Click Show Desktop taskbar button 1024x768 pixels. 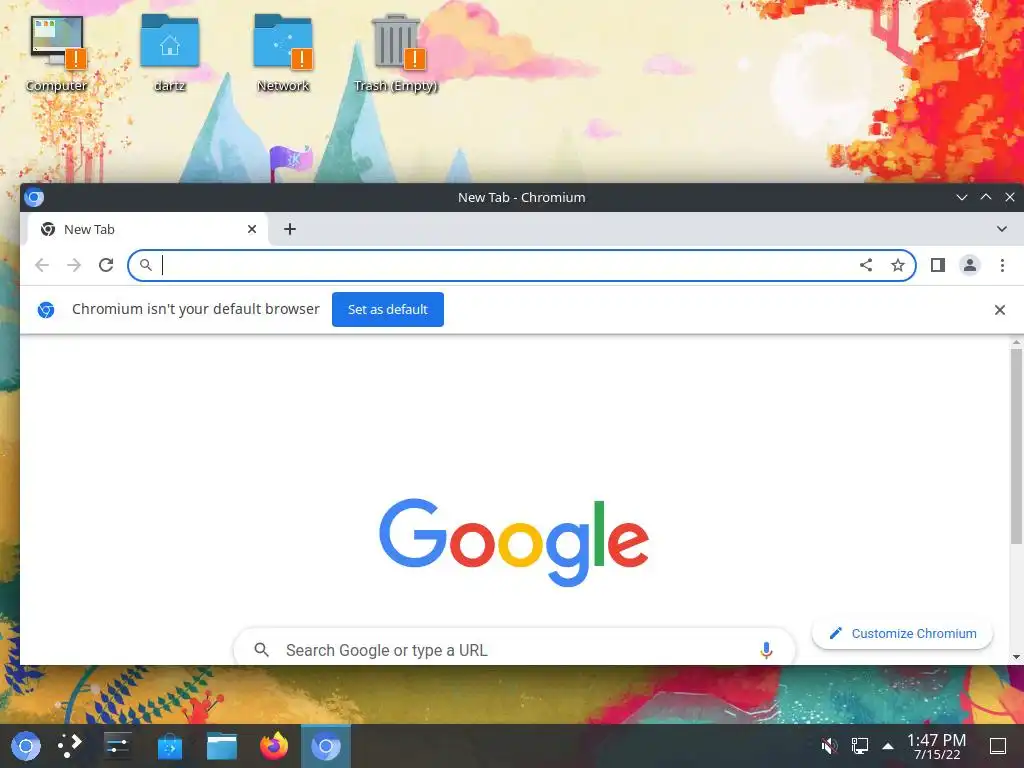998,746
